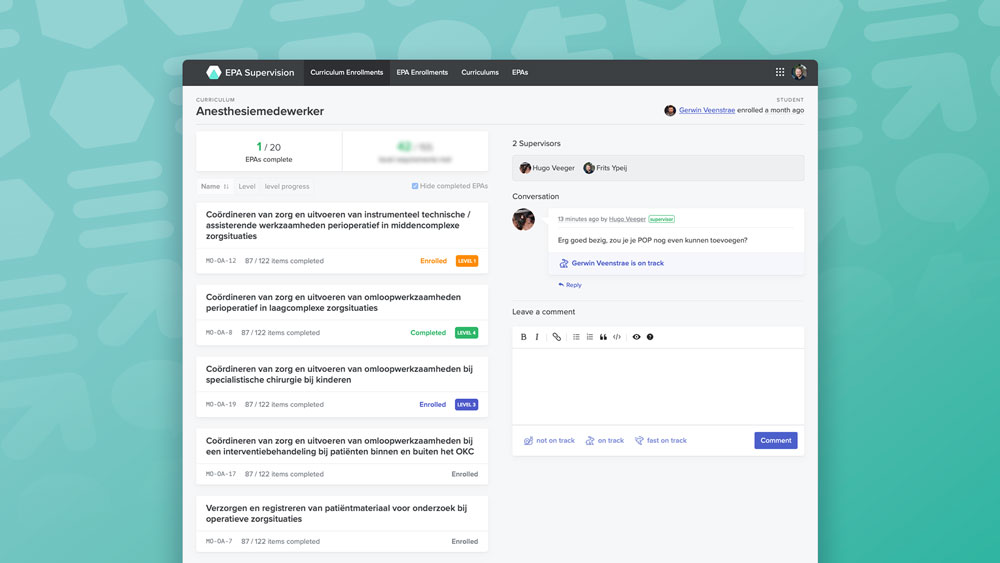
Task: Open the apps grid menu icon
Action: pyautogui.click(x=780, y=72)
